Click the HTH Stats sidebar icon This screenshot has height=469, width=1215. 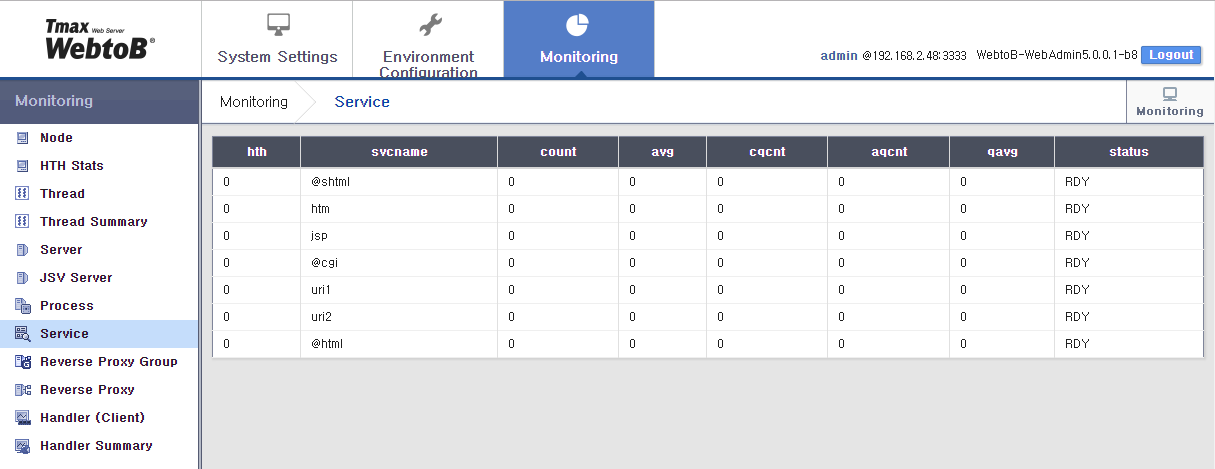click(x=22, y=166)
